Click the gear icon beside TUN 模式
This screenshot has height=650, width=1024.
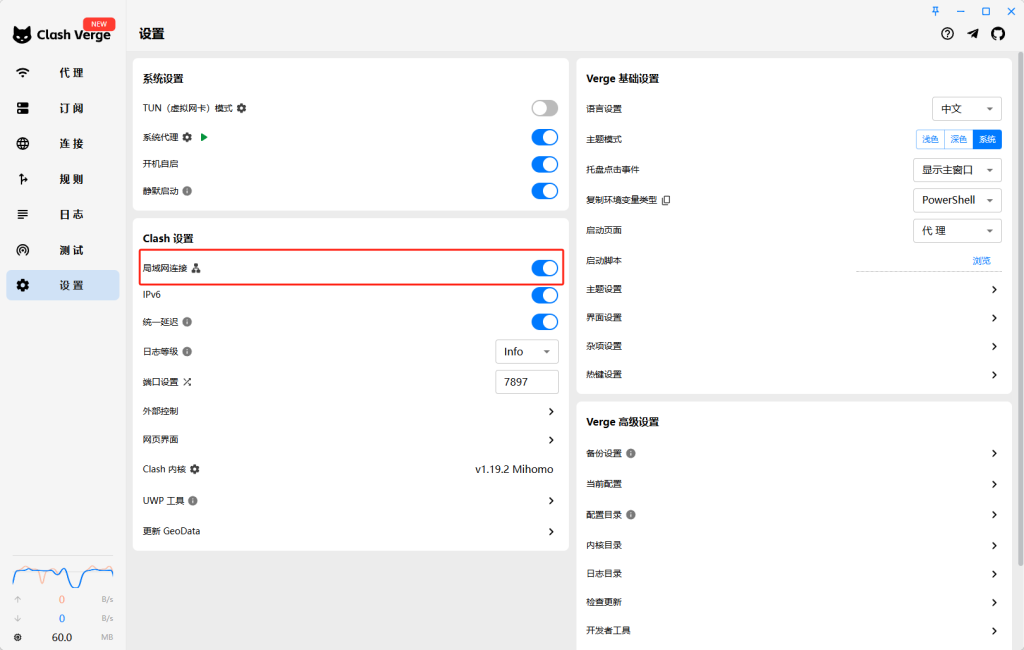(x=241, y=108)
